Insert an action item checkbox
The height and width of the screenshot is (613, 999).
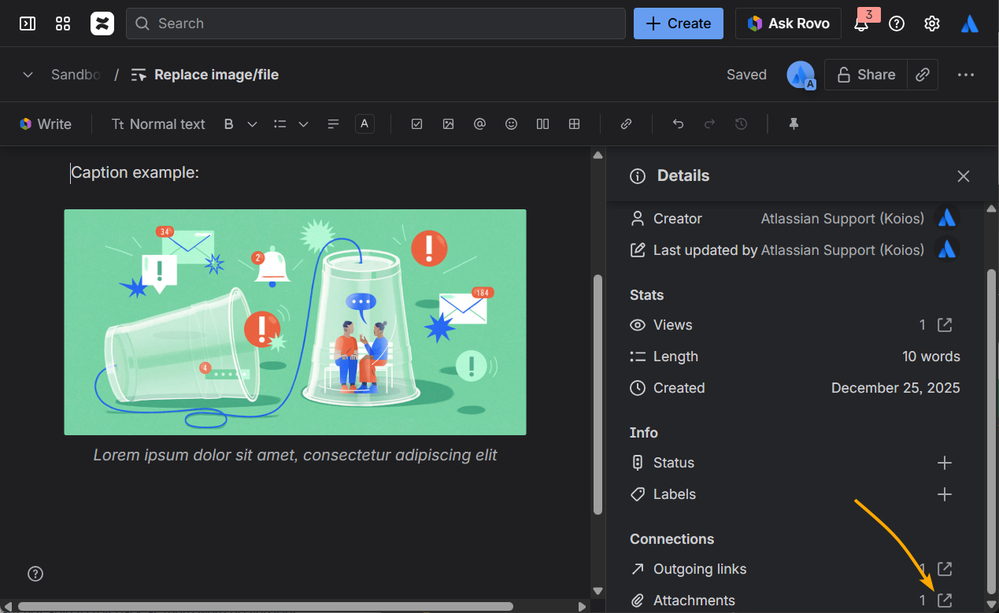pos(417,124)
